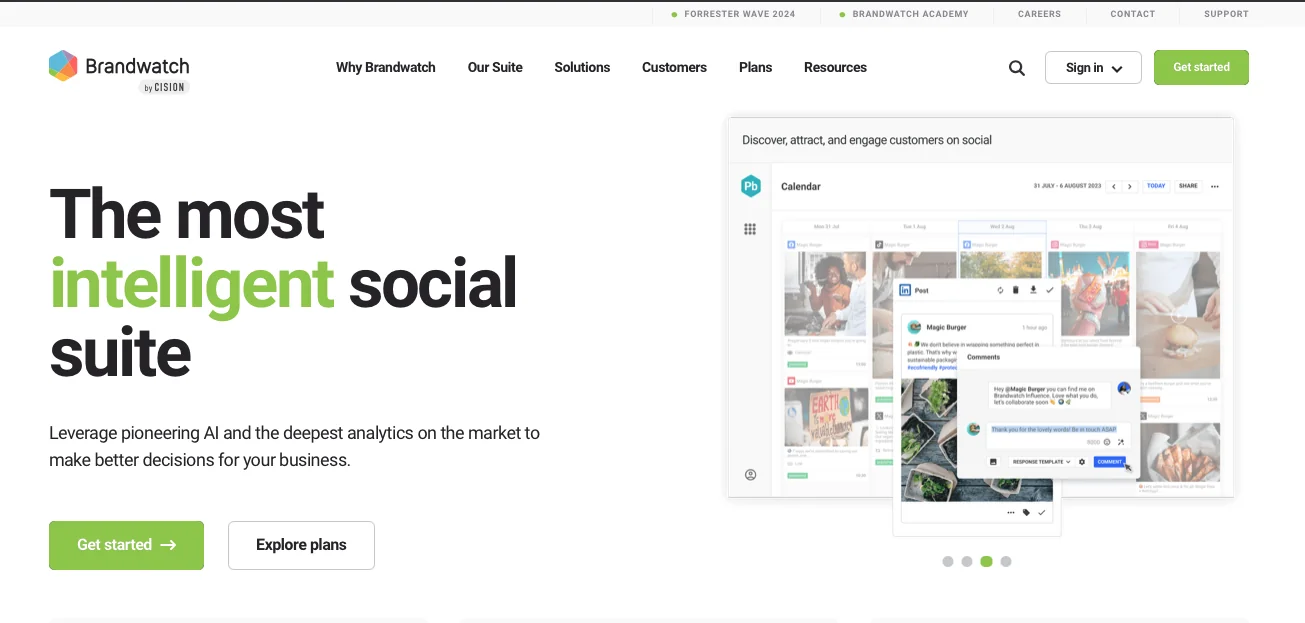Viewport: 1305px width, 623px height.
Task: Click the user profile icon in mockup sidebar
Action: coord(750,475)
